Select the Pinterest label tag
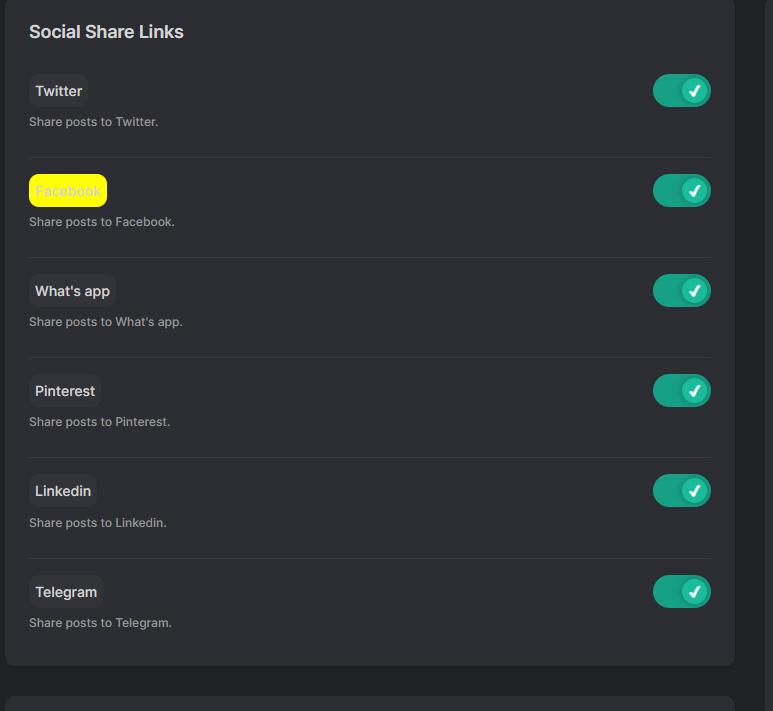This screenshot has width=773, height=711. pos(65,391)
